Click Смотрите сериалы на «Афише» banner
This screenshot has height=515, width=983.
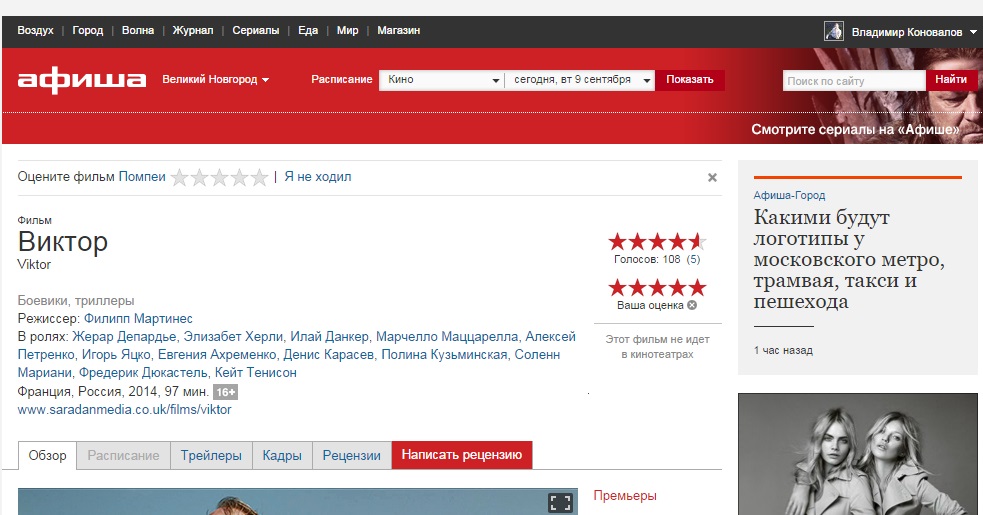(x=855, y=130)
